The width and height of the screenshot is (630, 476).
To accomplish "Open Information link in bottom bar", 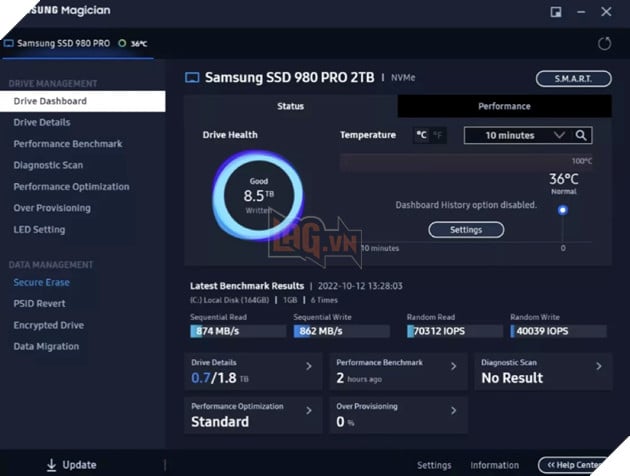I will point(495,465).
